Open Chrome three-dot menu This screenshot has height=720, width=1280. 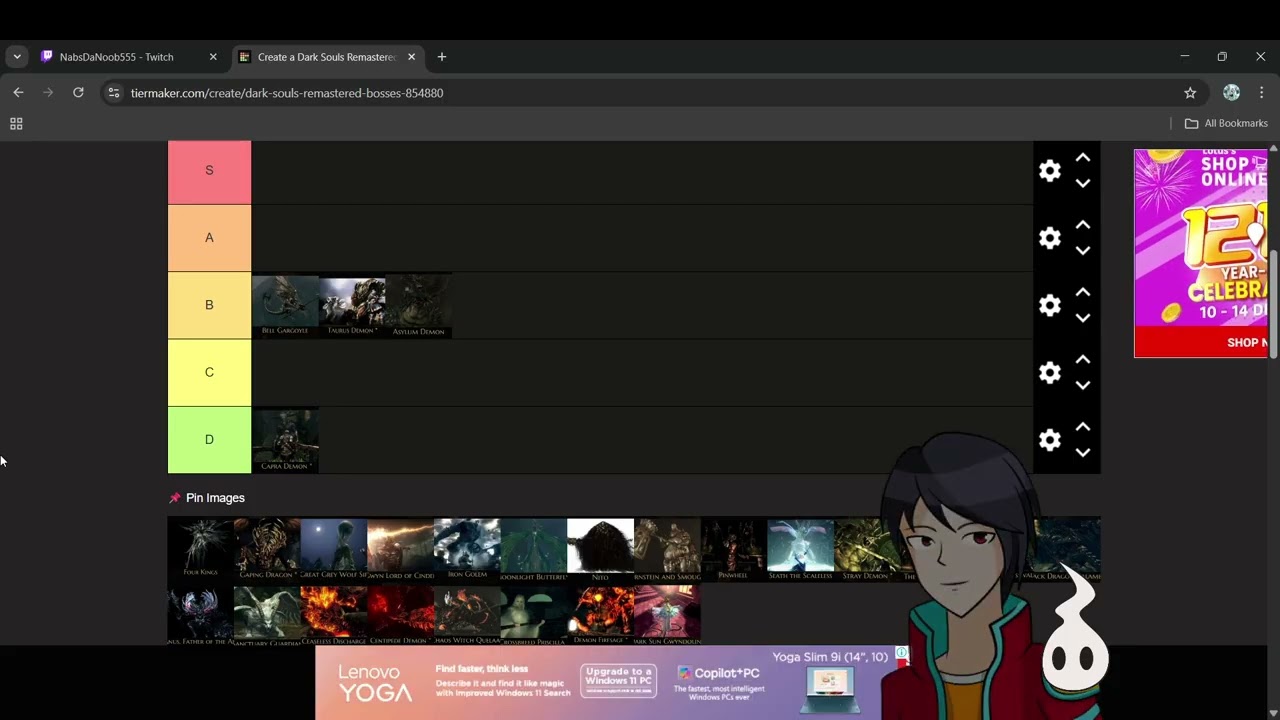[1261, 93]
